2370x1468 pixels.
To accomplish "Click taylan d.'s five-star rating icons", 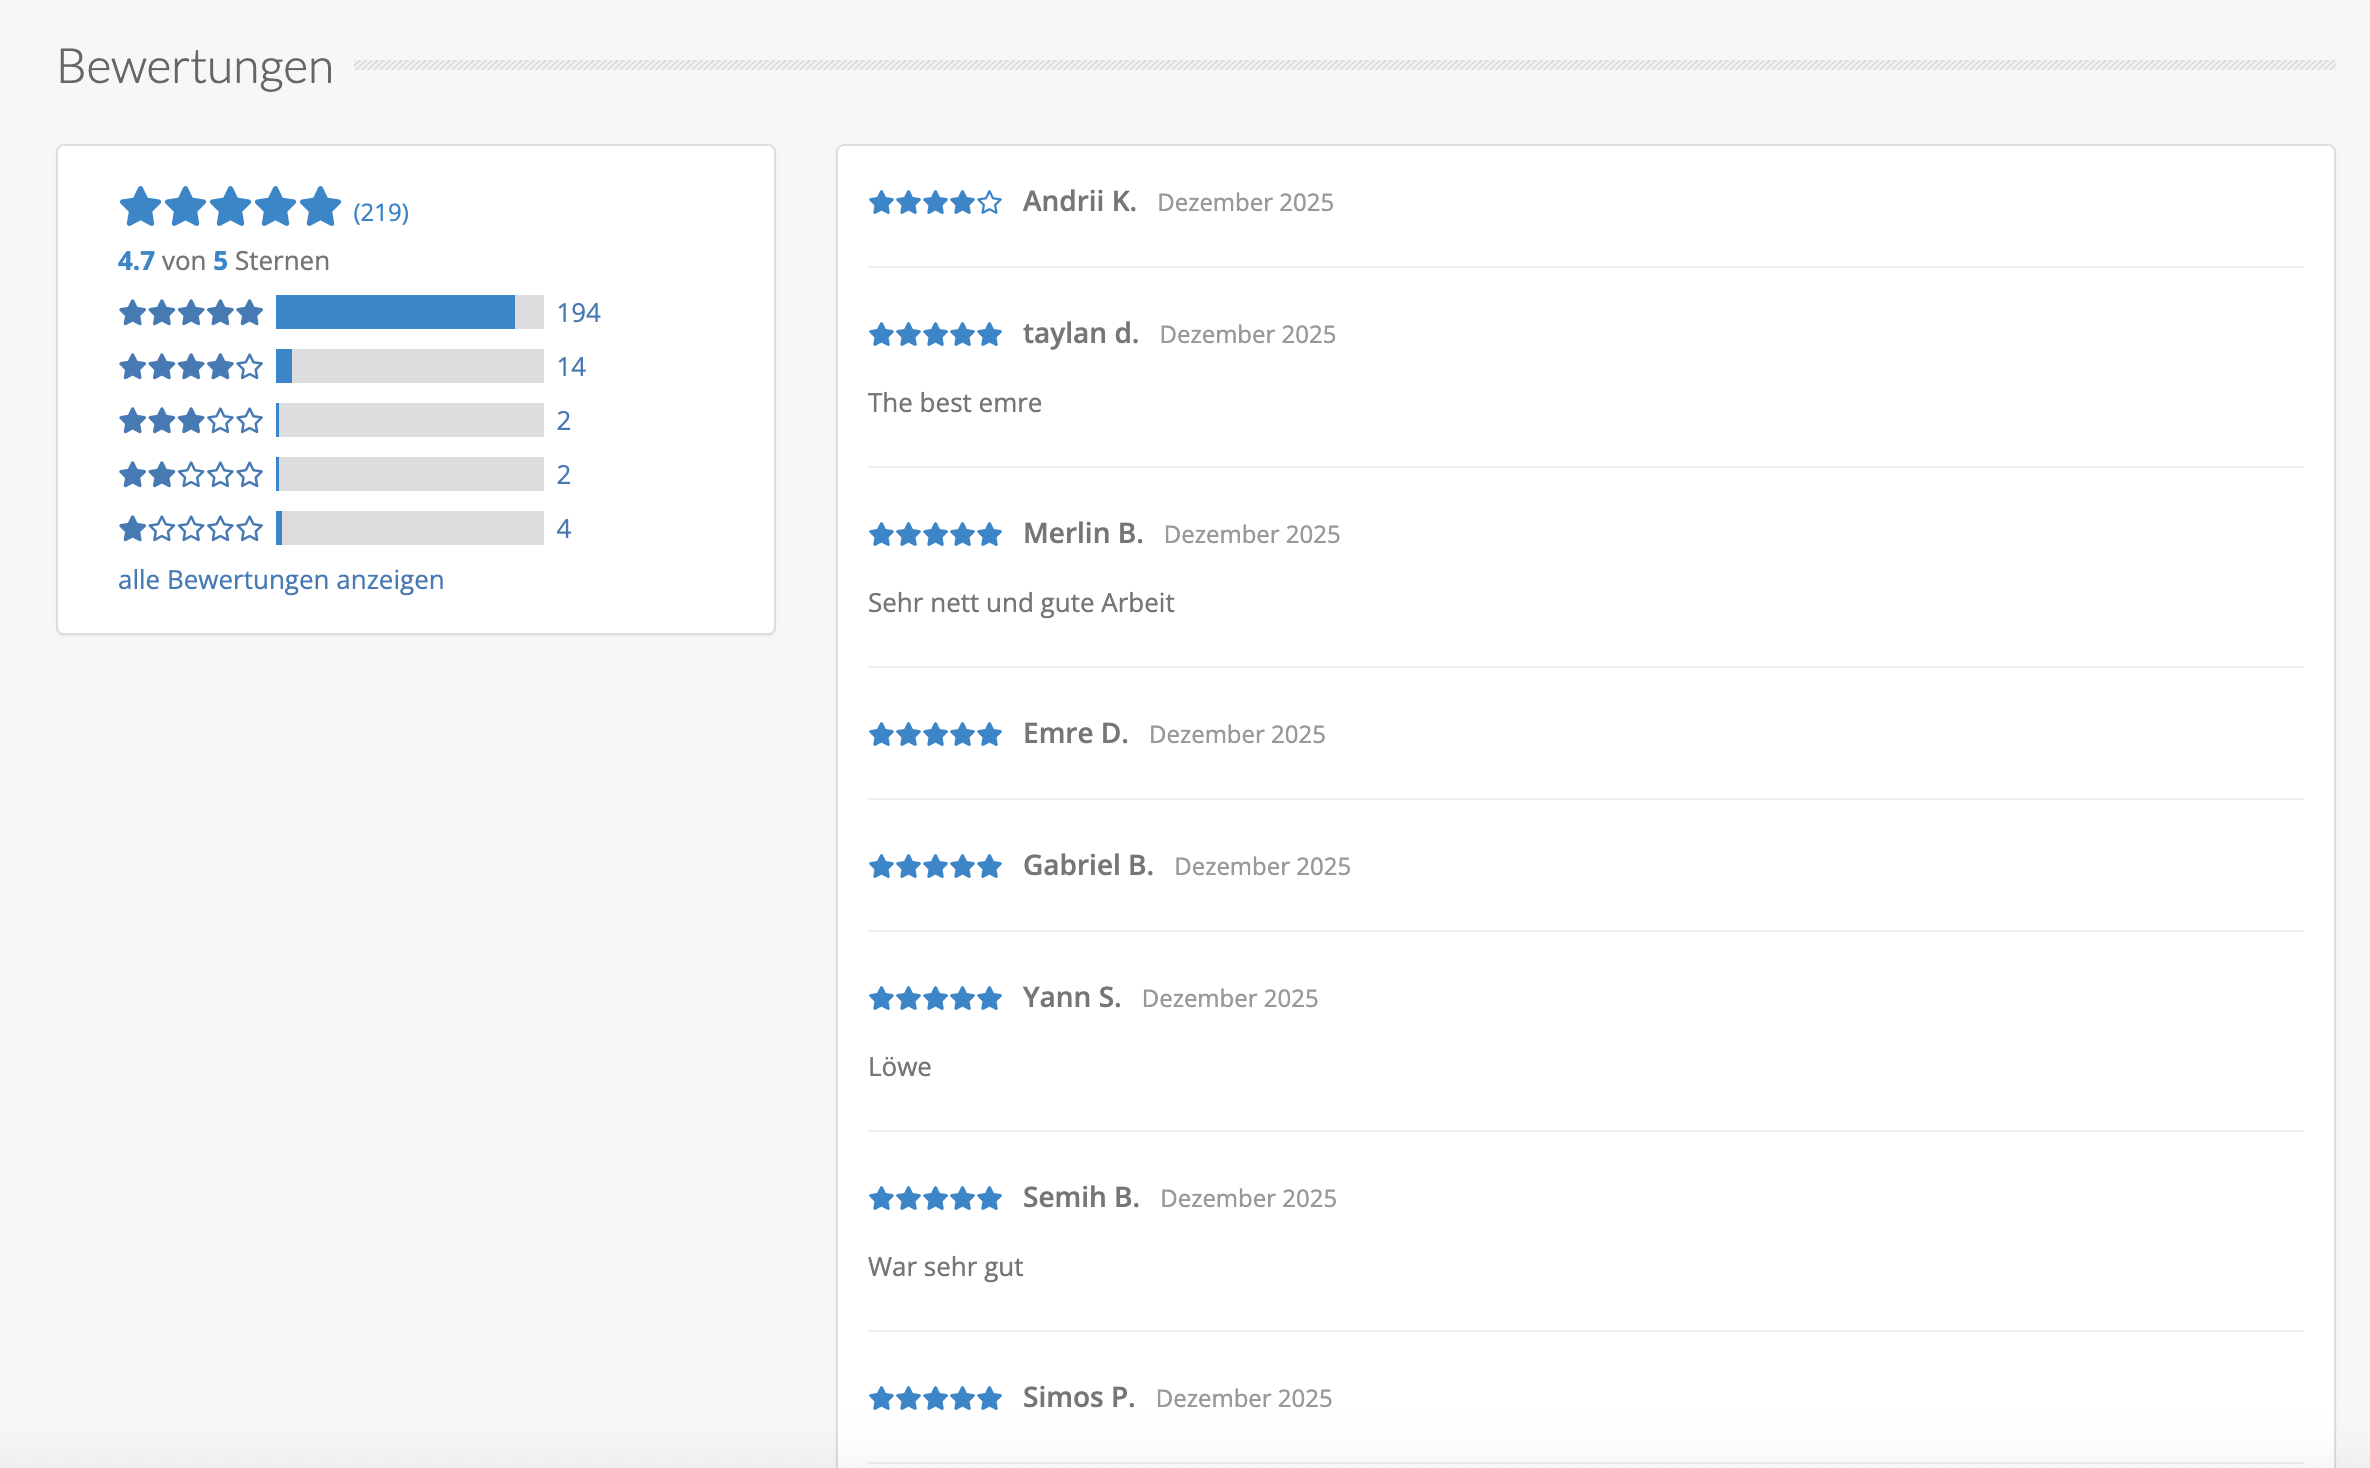I will click(x=935, y=335).
